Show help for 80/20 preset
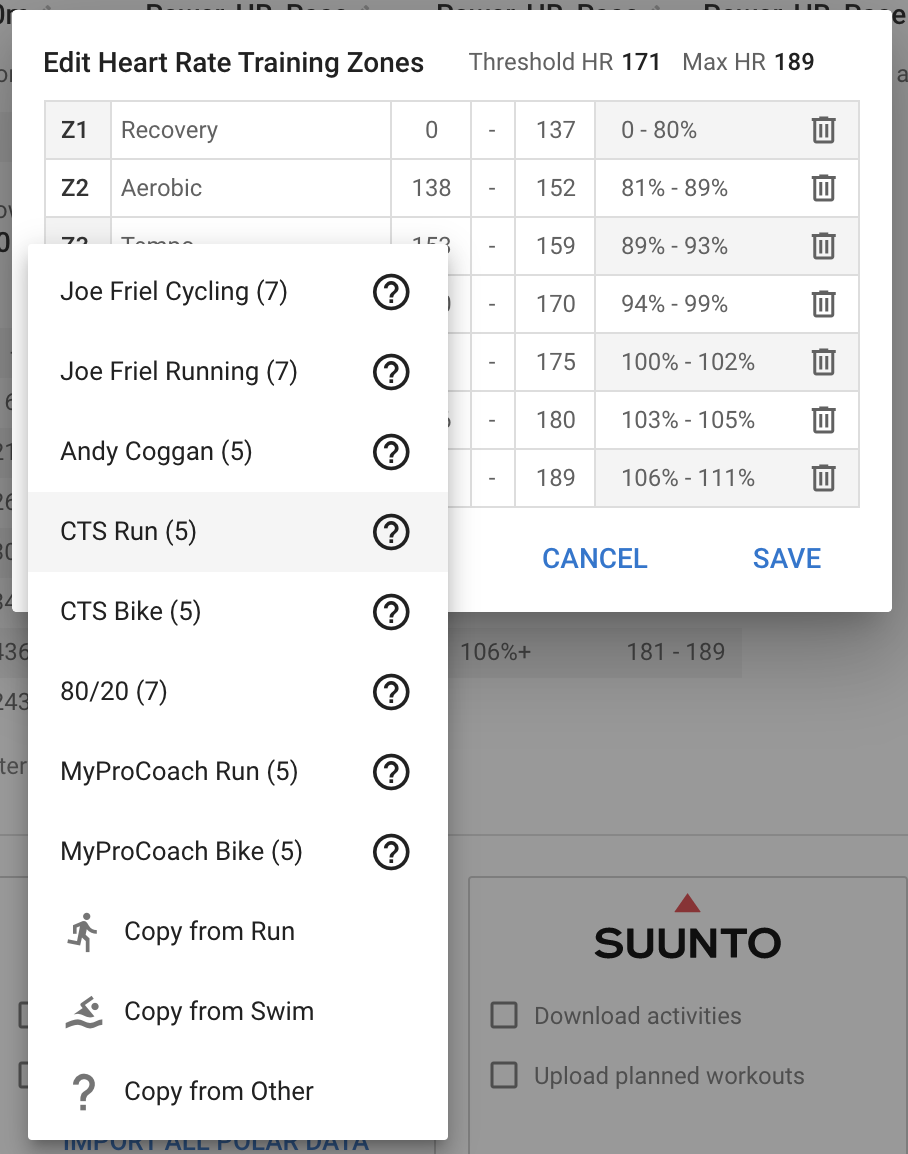Viewport: 908px width, 1154px height. pos(391,692)
